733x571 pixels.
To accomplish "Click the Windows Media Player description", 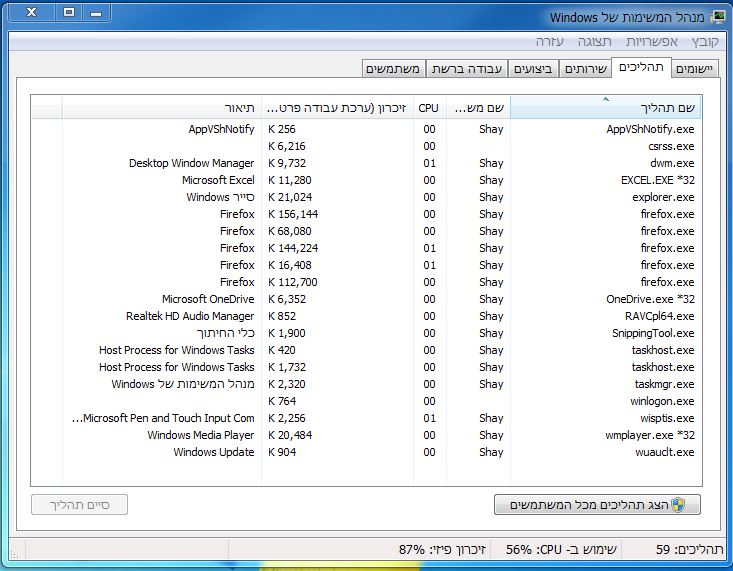I will 201,435.
